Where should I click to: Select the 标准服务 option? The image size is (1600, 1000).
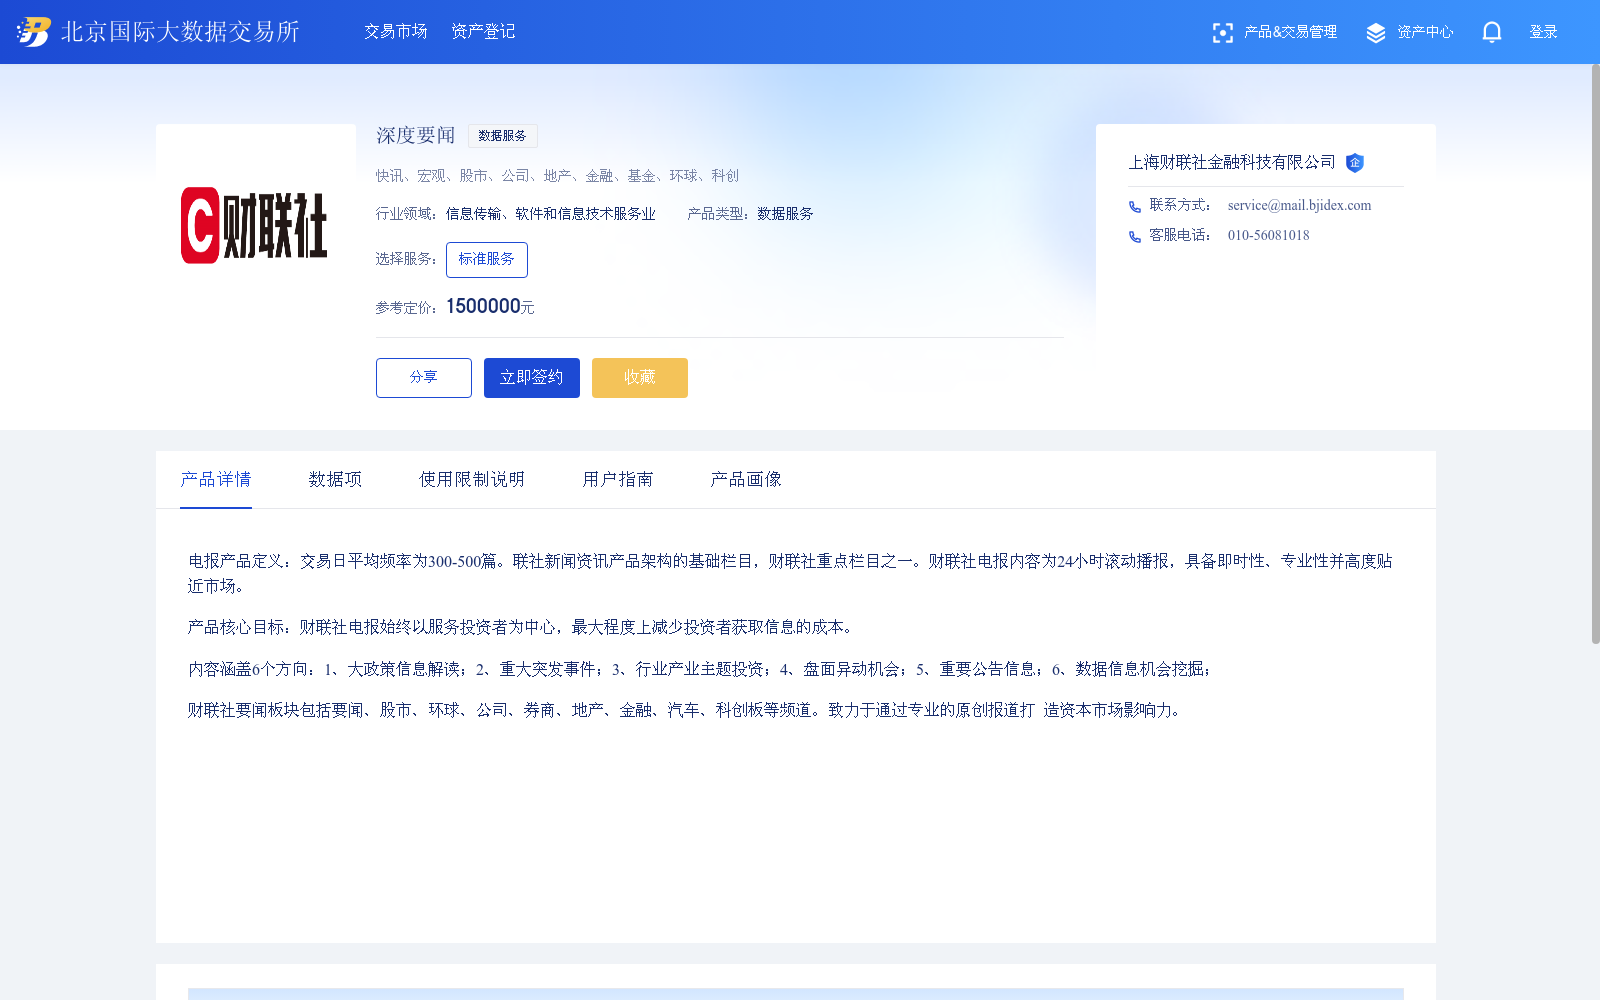coord(486,260)
